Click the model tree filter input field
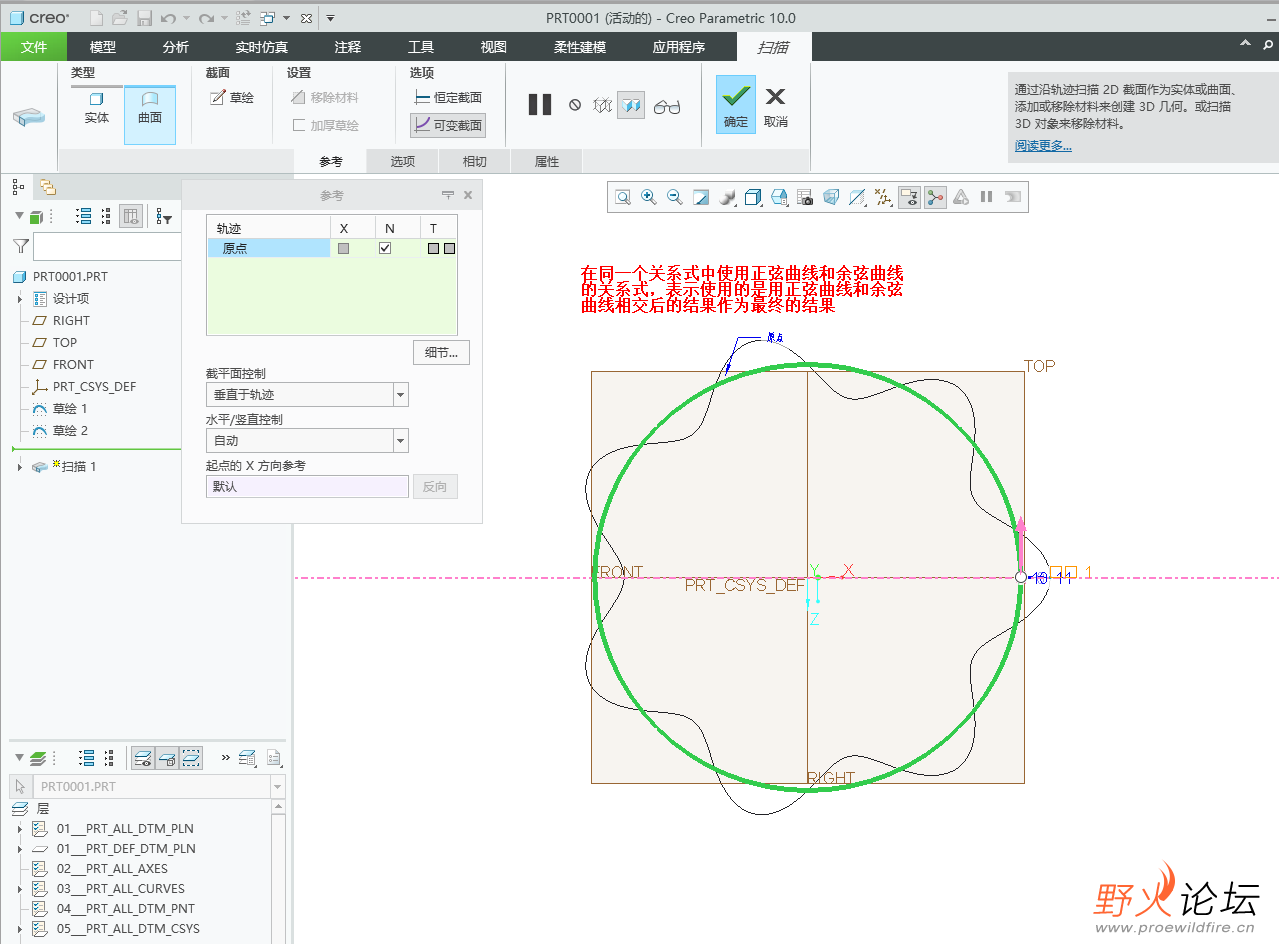This screenshot has height=944, width=1279. tap(108, 246)
